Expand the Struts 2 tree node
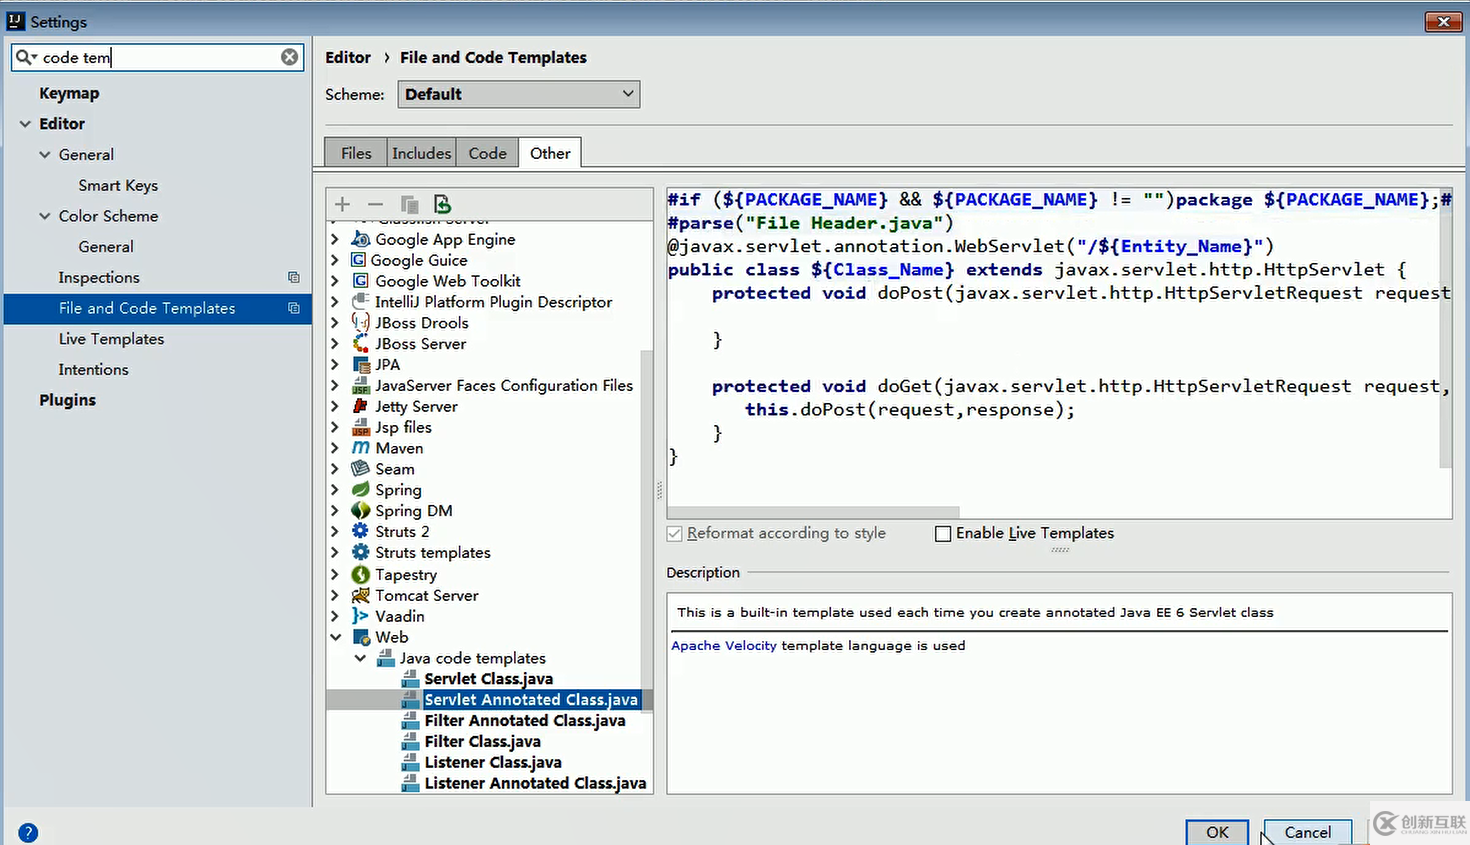This screenshot has height=845, width=1470. pos(335,532)
